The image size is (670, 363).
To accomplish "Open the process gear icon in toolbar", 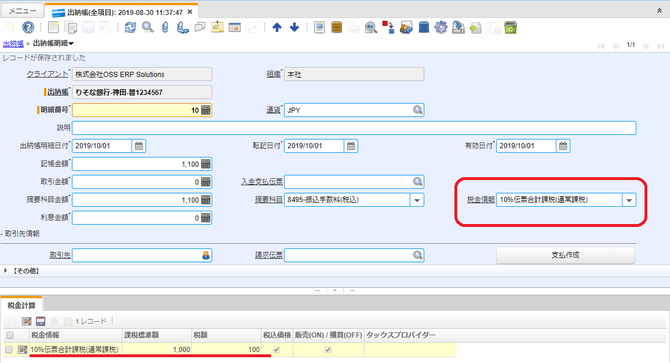I will coord(441,28).
